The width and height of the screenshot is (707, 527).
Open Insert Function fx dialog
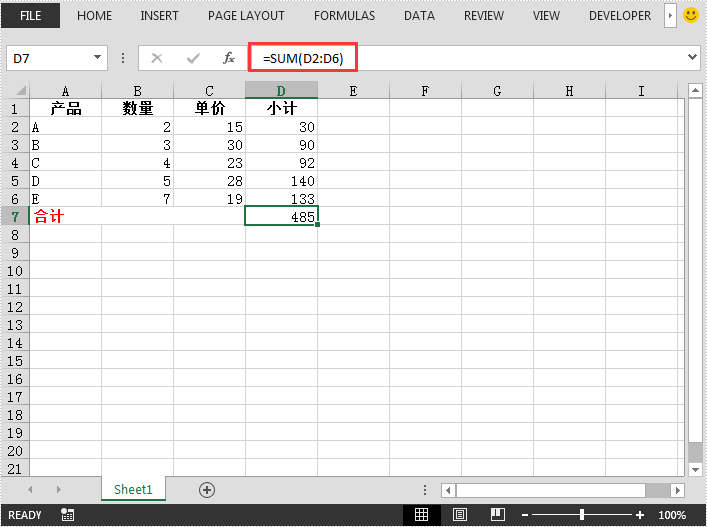[x=229, y=58]
